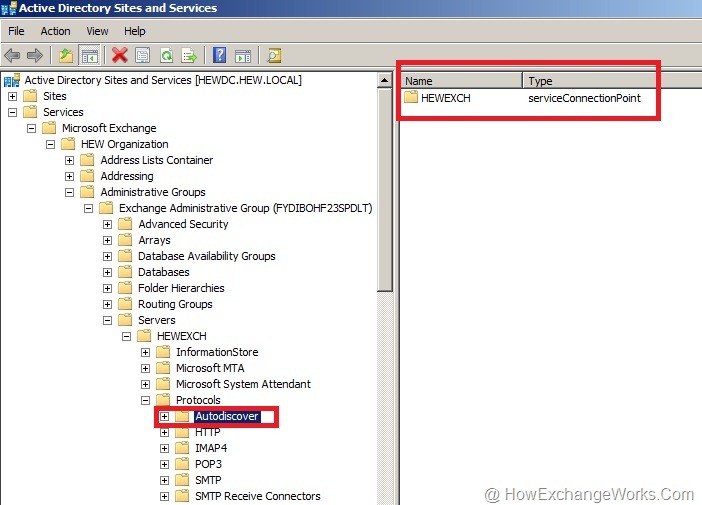Screen dimensions: 702x505
Task: Expand the Sites node
Action: pos(13,96)
